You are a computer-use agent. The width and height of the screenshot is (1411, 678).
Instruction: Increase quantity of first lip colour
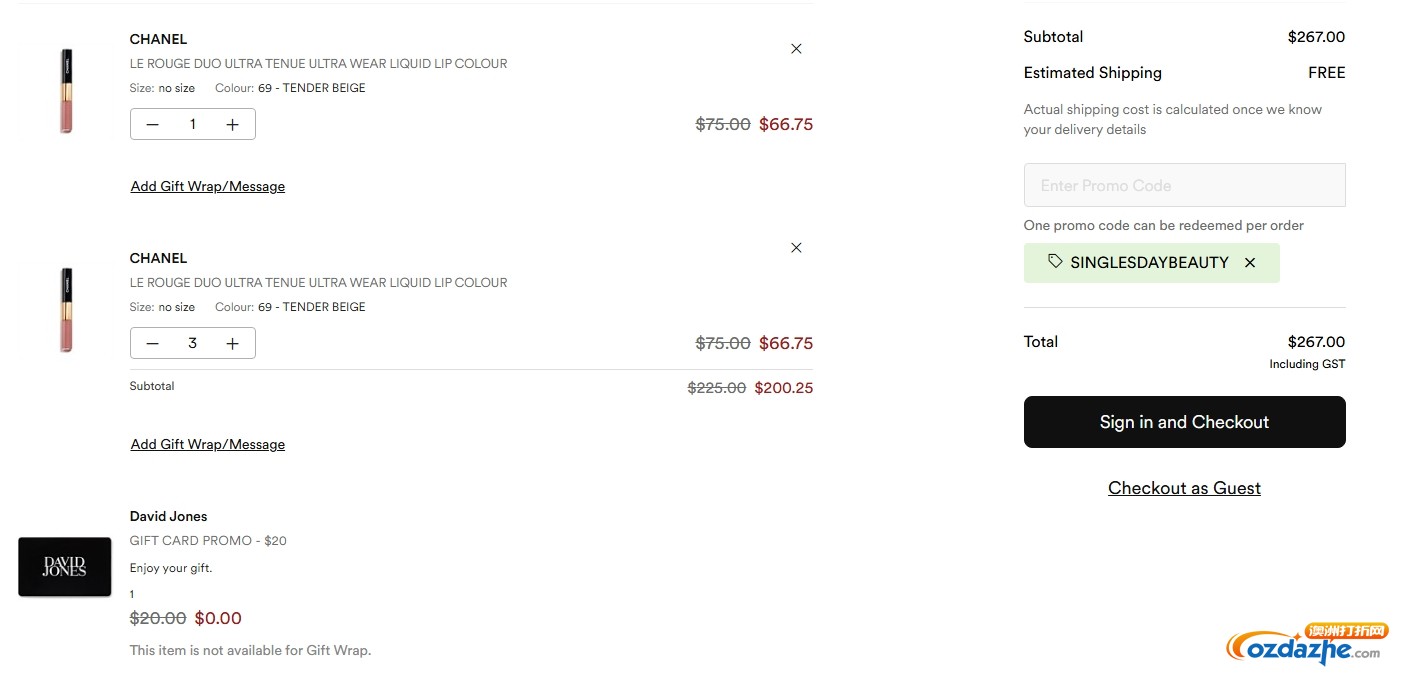[233, 125]
